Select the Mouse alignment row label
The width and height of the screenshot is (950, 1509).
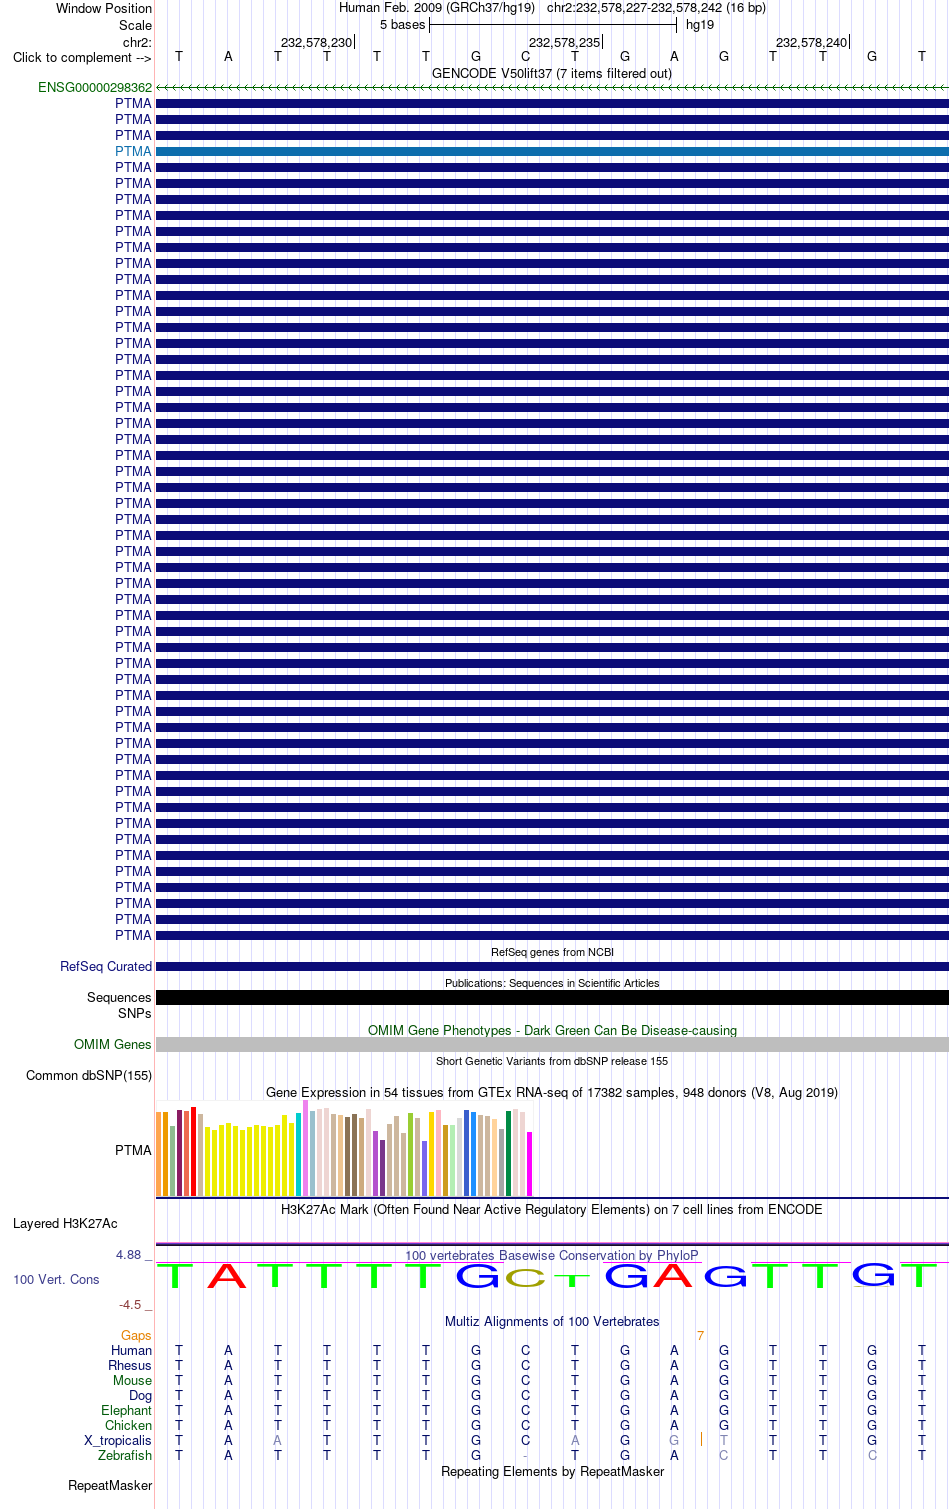(132, 1380)
